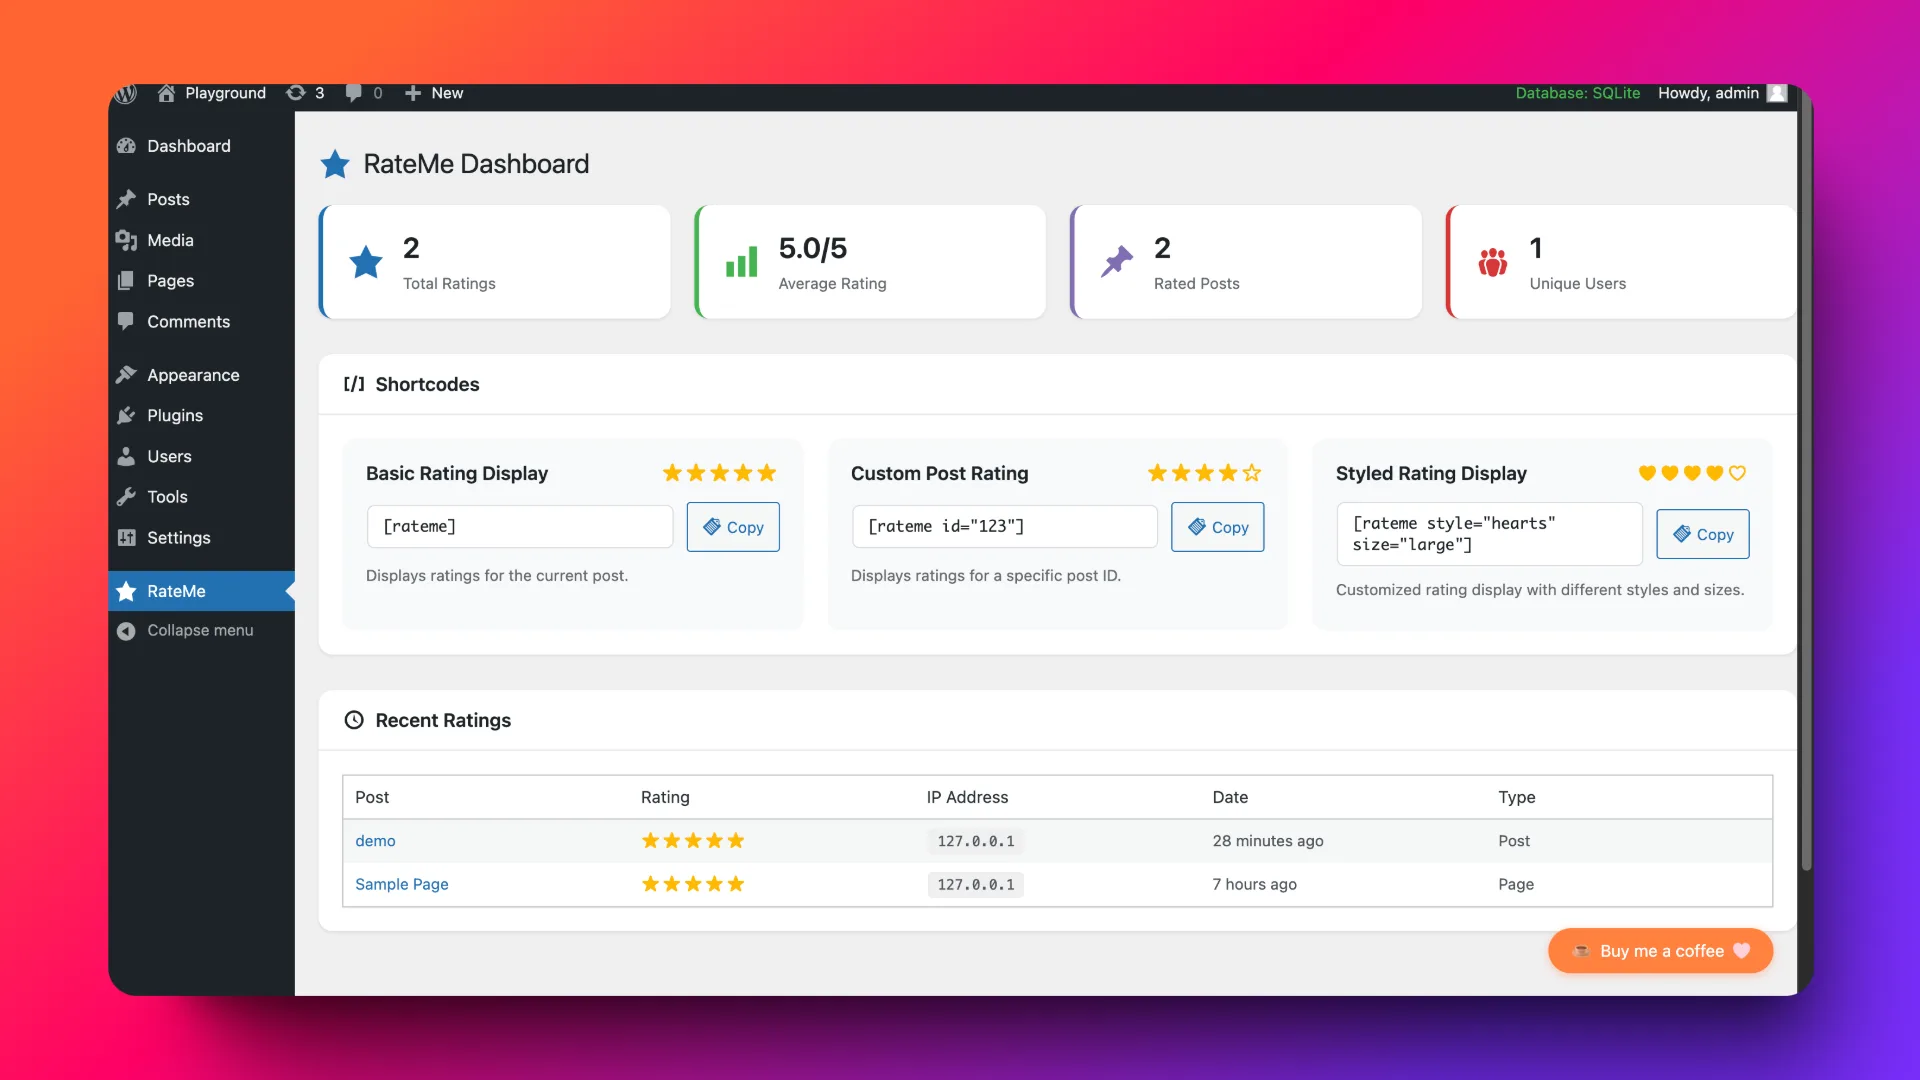Image resolution: width=1920 pixels, height=1080 pixels.
Task: Click the Total Ratings star icon
Action: [x=366, y=262]
